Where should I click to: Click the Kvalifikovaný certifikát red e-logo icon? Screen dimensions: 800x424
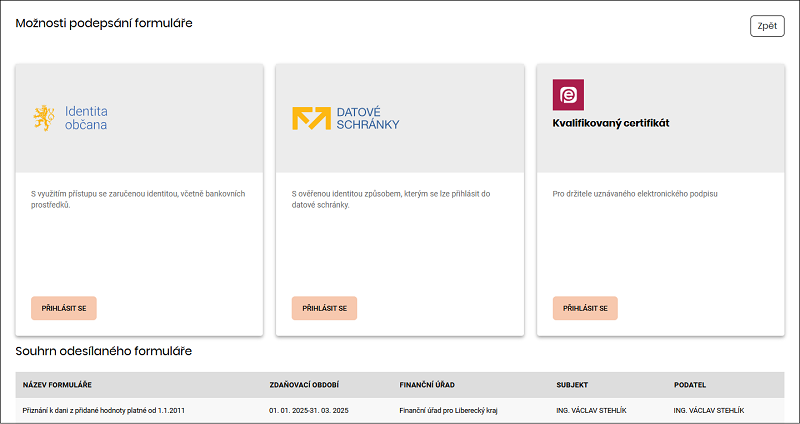[568, 94]
